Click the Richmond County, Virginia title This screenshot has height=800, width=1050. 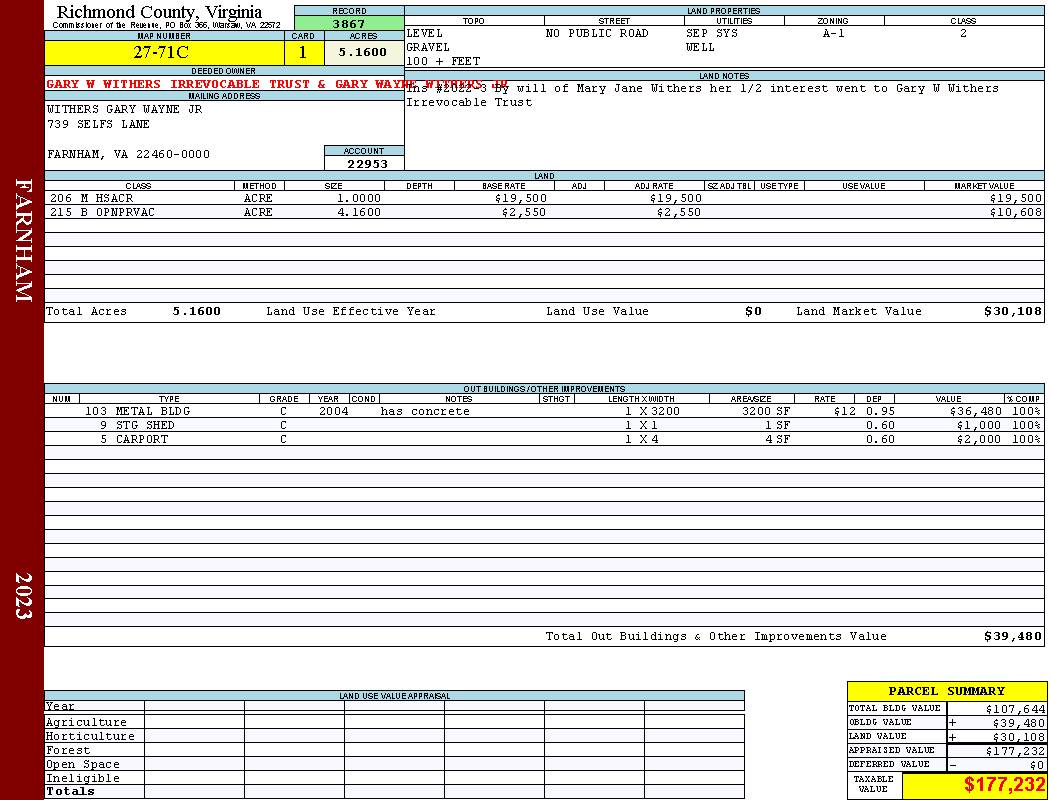point(159,12)
